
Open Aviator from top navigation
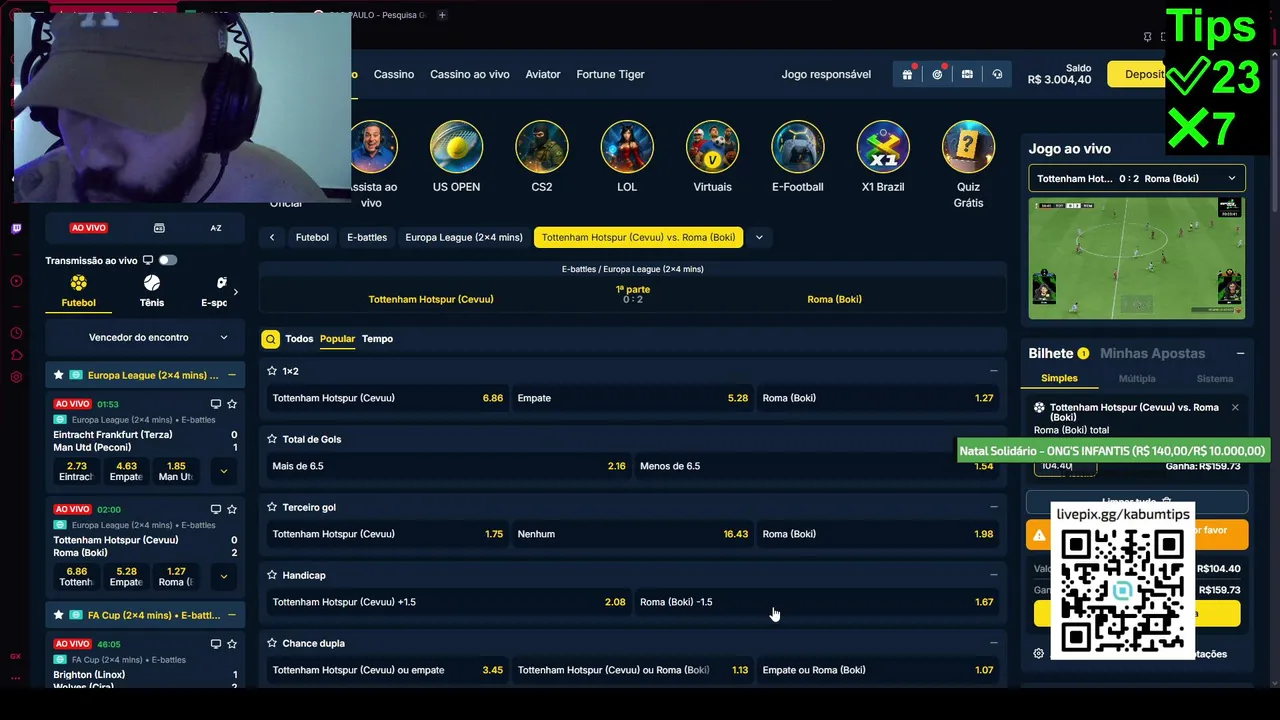tap(543, 74)
